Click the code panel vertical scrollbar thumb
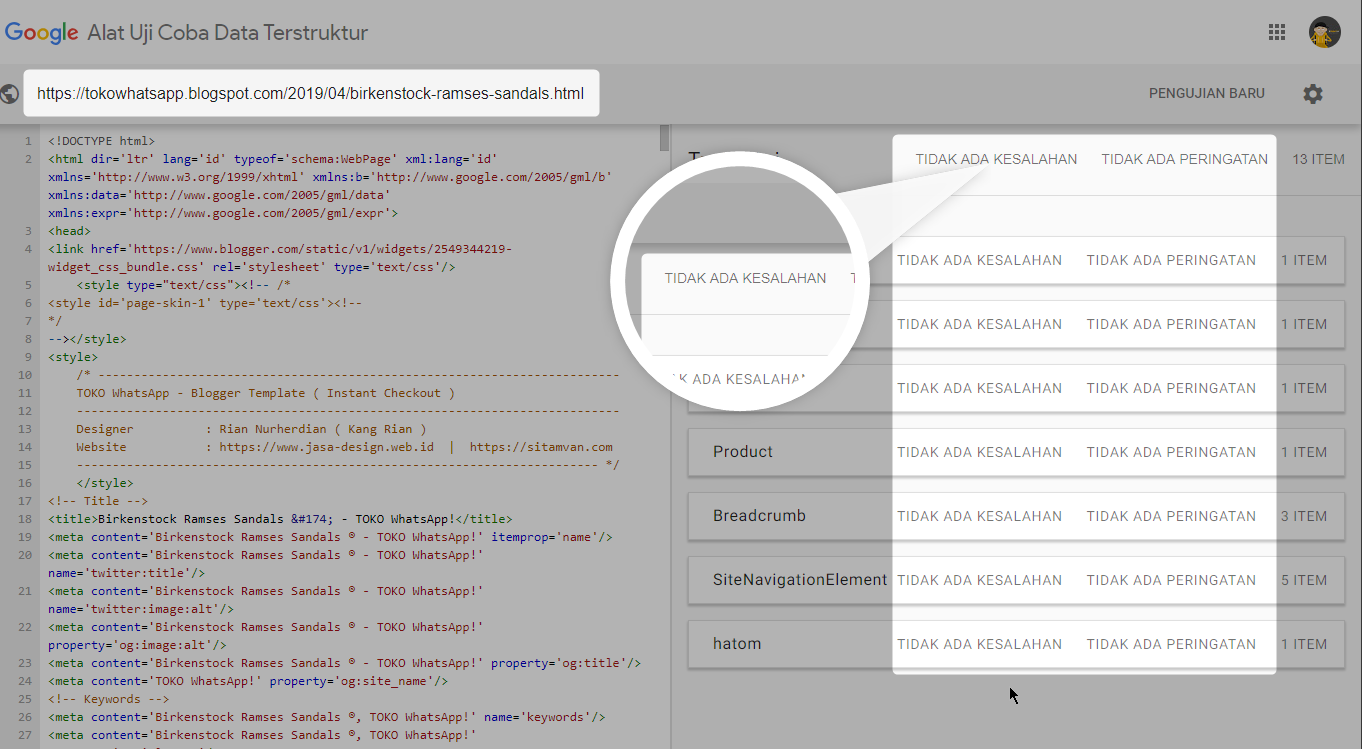 (x=664, y=137)
